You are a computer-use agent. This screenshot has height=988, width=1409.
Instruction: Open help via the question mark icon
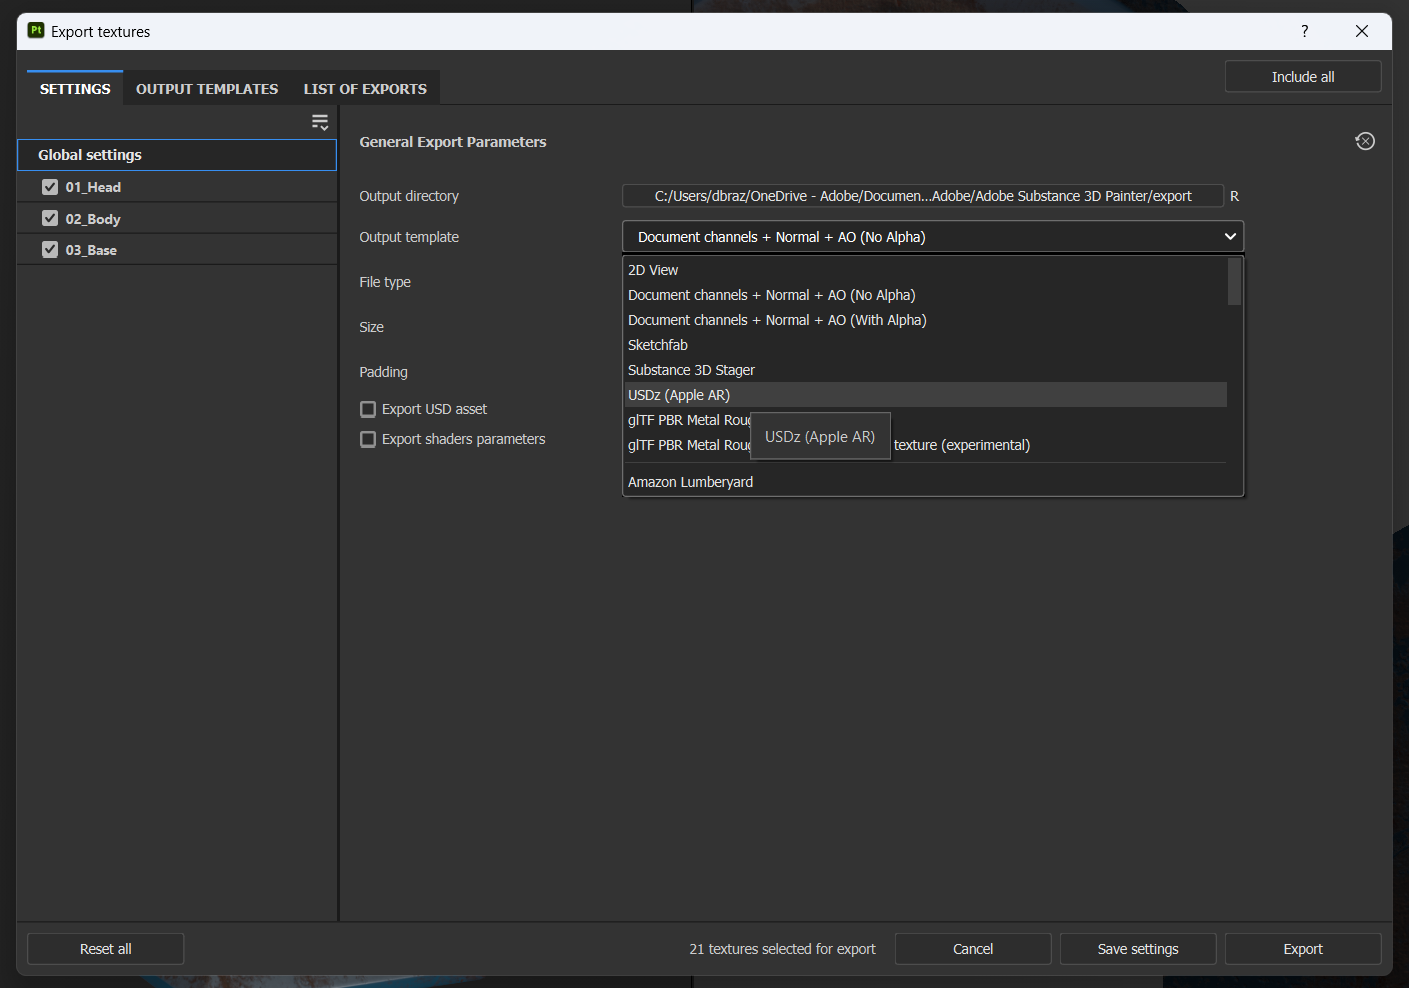tap(1304, 31)
